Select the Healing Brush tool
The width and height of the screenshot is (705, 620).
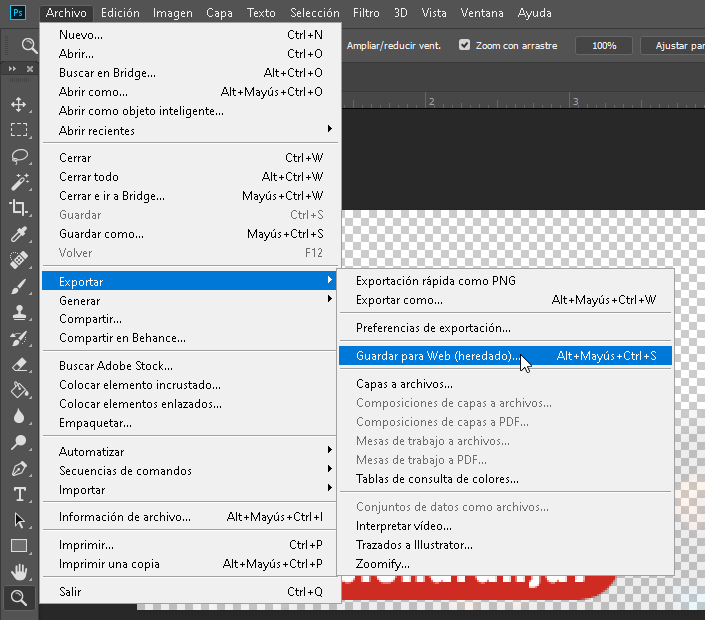tap(19, 260)
